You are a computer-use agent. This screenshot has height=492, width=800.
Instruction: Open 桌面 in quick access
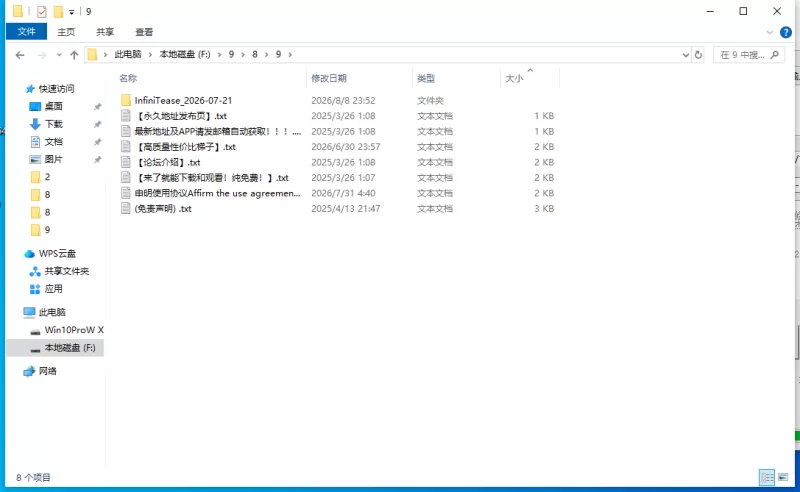[x=53, y=106]
